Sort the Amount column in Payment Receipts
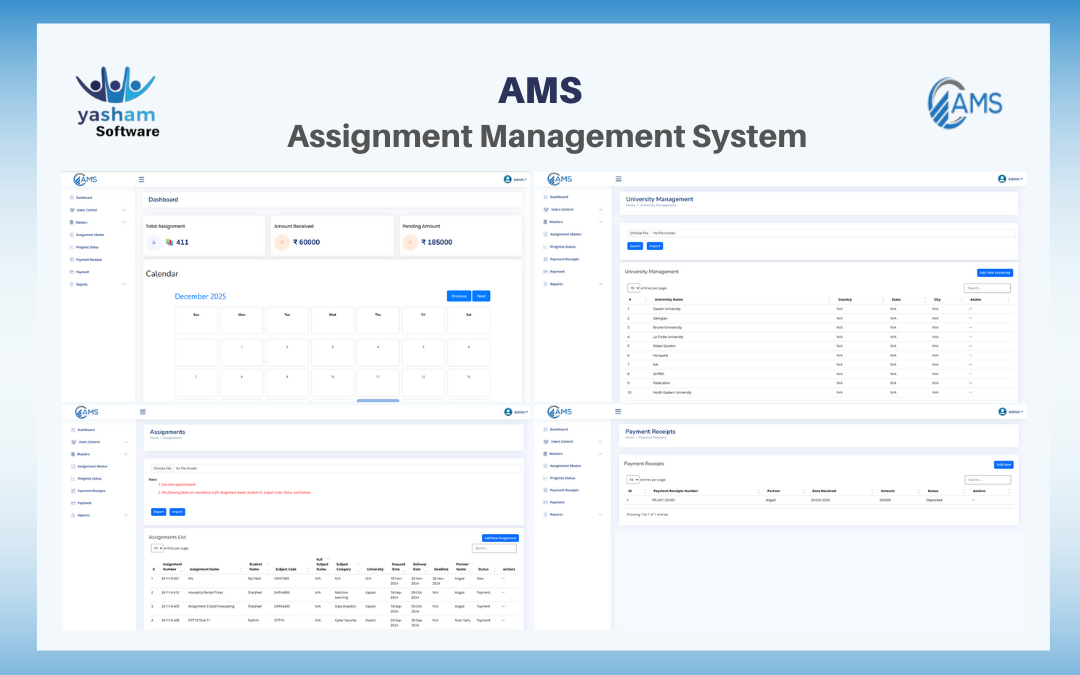The image size is (1080, 675). click(x=887, y=489)
